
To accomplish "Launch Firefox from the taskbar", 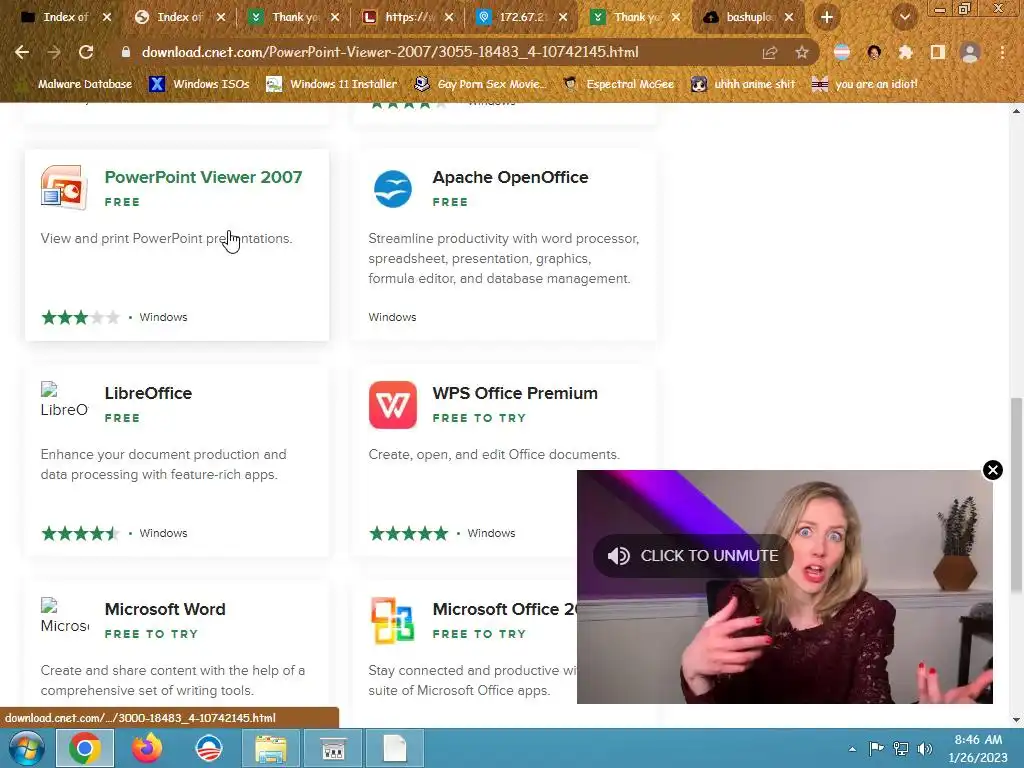I will click(147, 748).
